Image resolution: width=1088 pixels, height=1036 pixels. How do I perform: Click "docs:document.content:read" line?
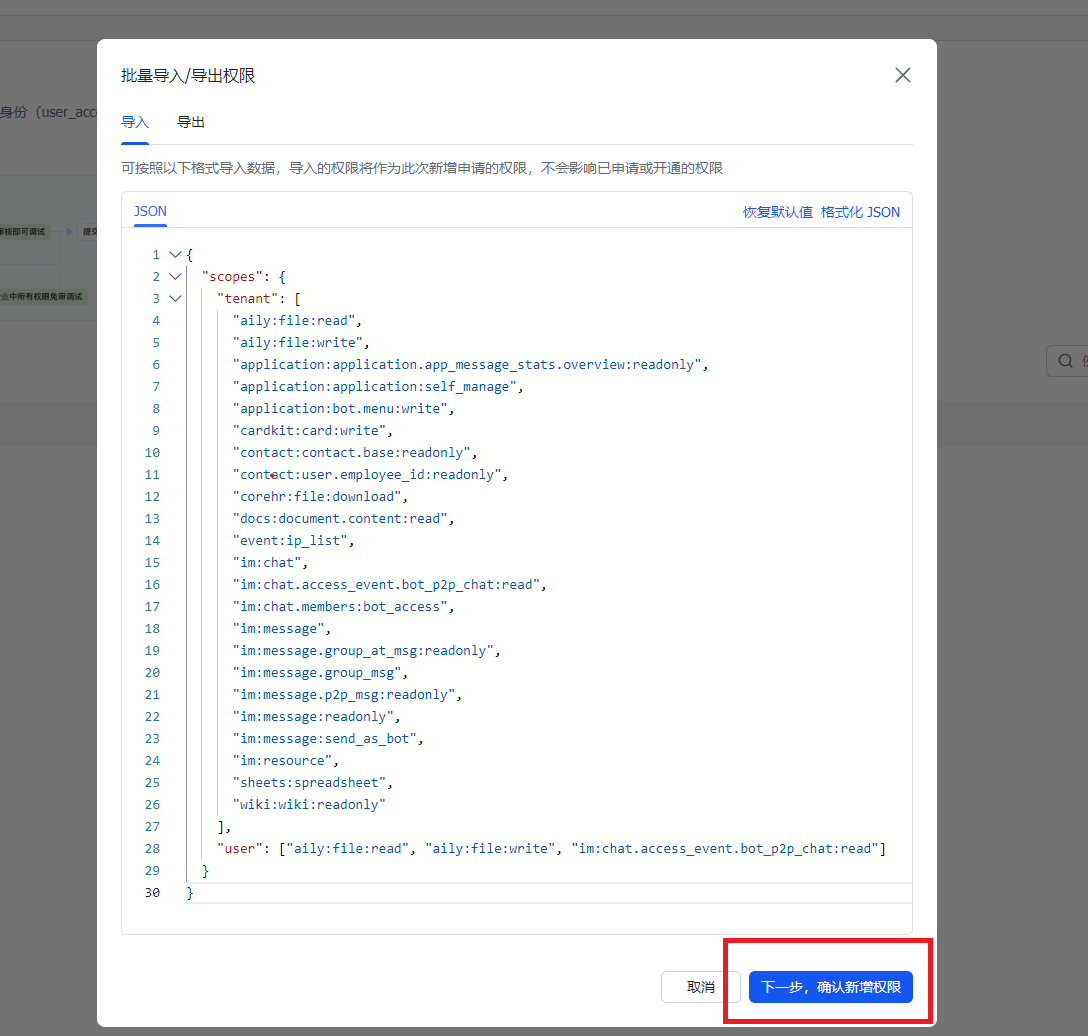(x=343, y=519)
